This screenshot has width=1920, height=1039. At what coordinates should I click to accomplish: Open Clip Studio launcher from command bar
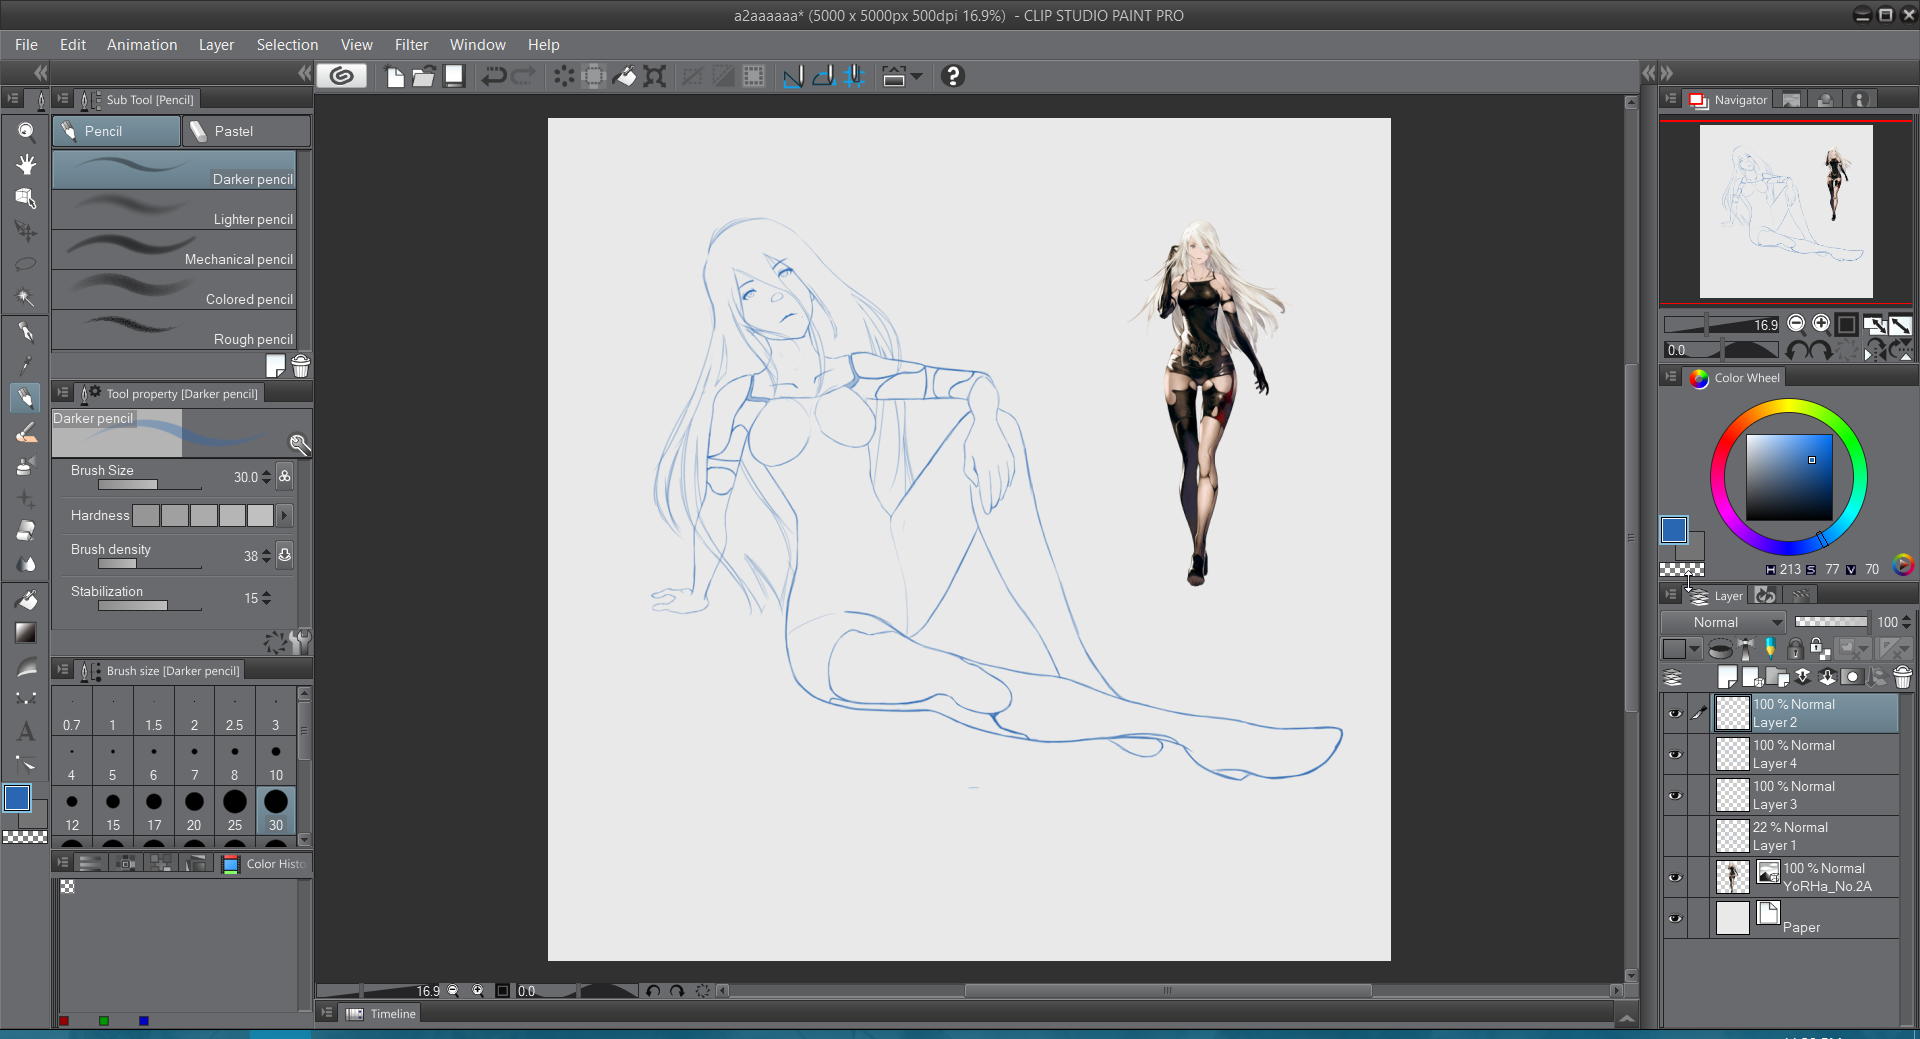click(x=341, y=76)
